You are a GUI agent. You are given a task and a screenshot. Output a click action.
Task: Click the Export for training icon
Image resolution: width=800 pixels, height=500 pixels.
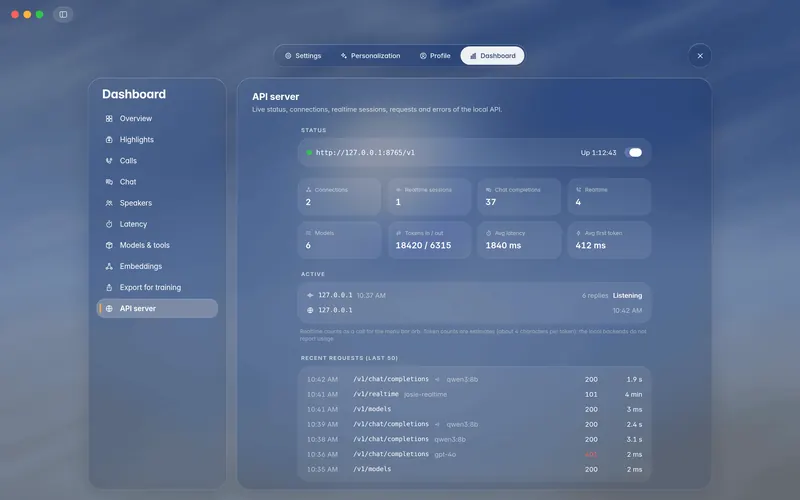(x=109, y=287)
